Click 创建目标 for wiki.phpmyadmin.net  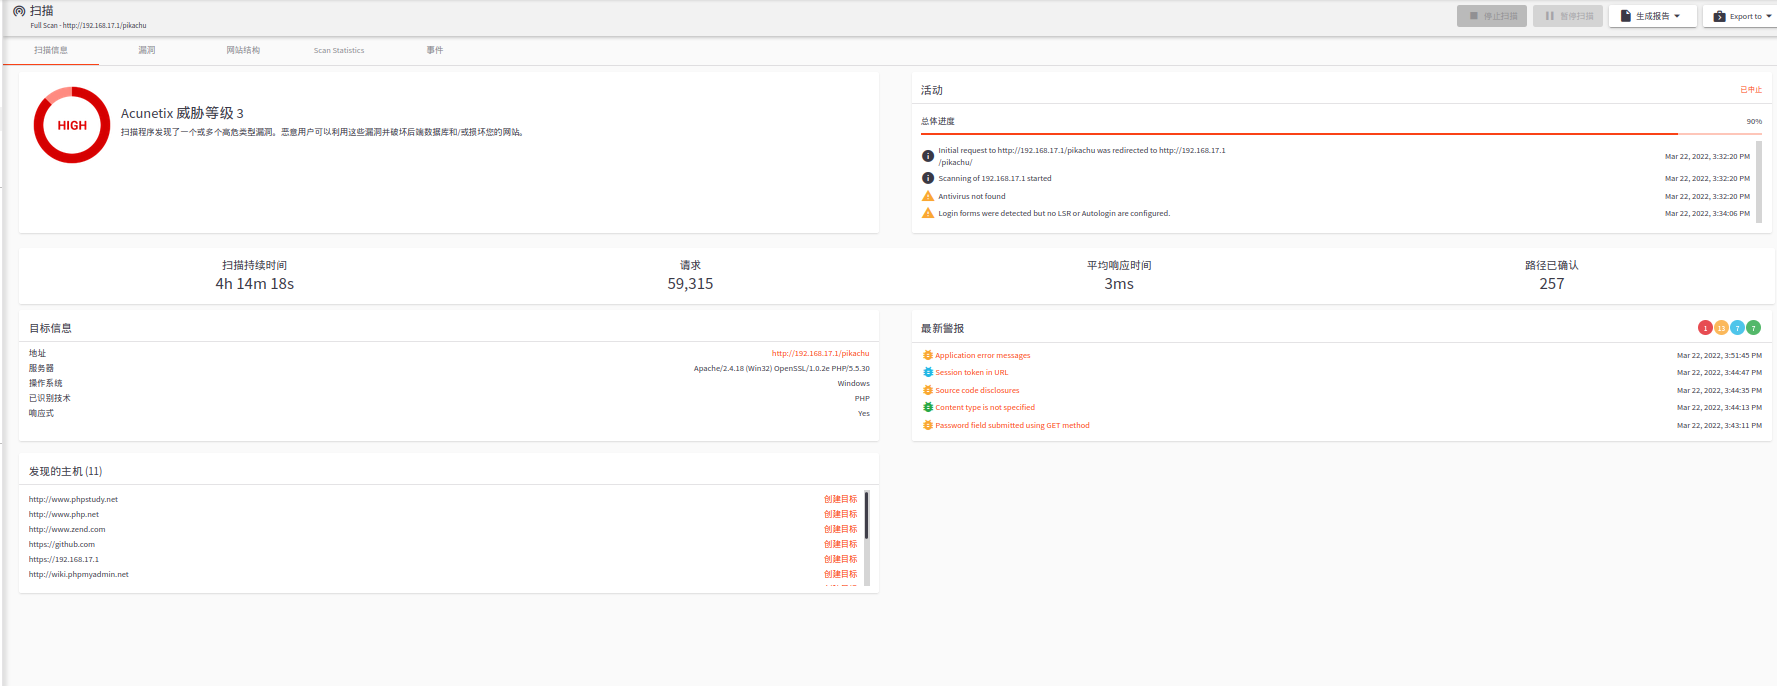840,574
